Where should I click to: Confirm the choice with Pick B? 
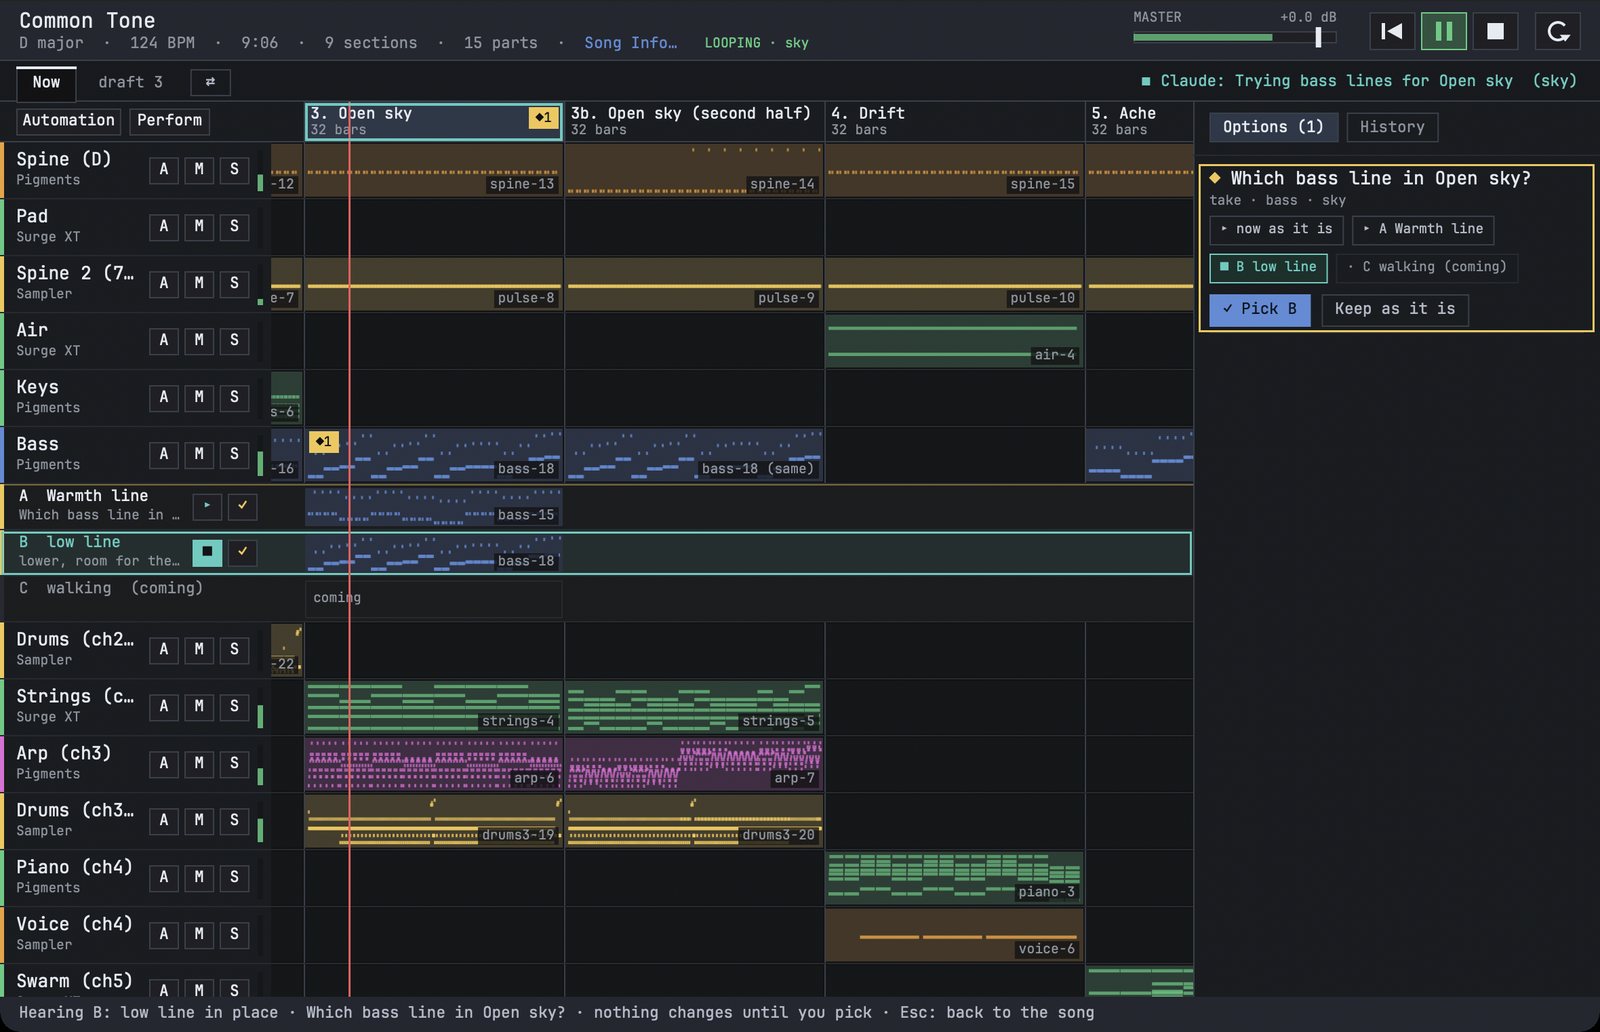1259,309
